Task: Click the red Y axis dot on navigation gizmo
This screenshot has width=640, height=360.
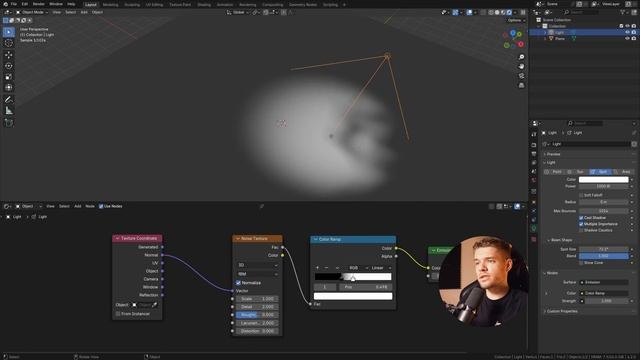Action: click(x=521, y=44)
